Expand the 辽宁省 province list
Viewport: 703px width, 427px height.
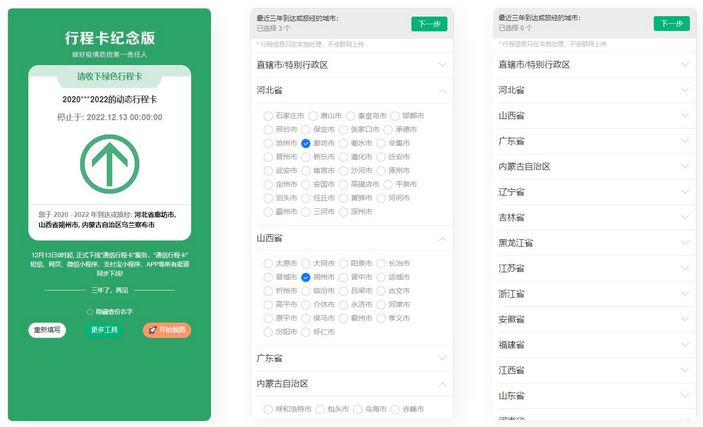tap(685, 192)
